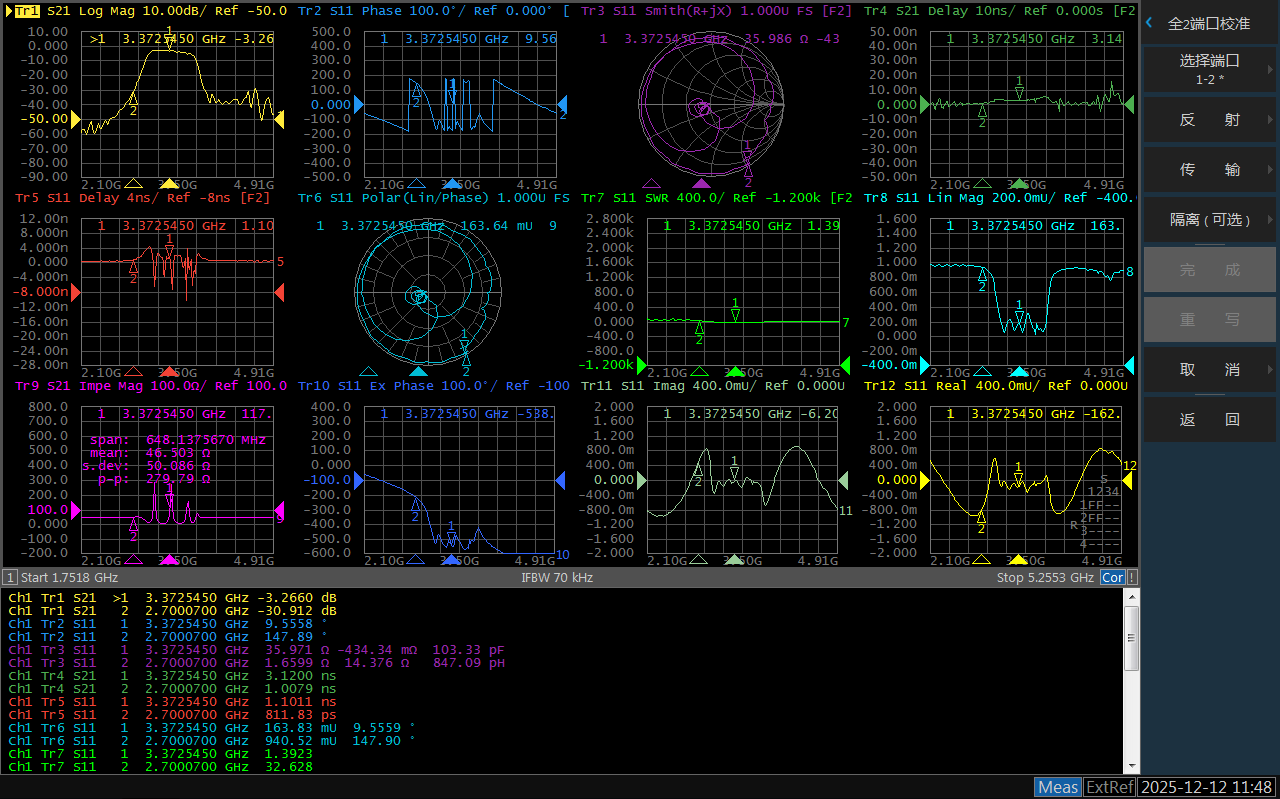This screenshot has width=1280, height=799.
Task: Select the 取消 cancel menu item
Action: point(1210,369)
